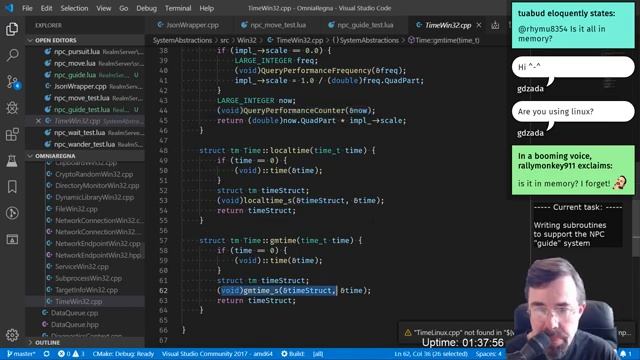This screenshot has height=360, width=640.
Task: Open the Test beaker view
Action: pyautogui.click(x=12, y=160)
